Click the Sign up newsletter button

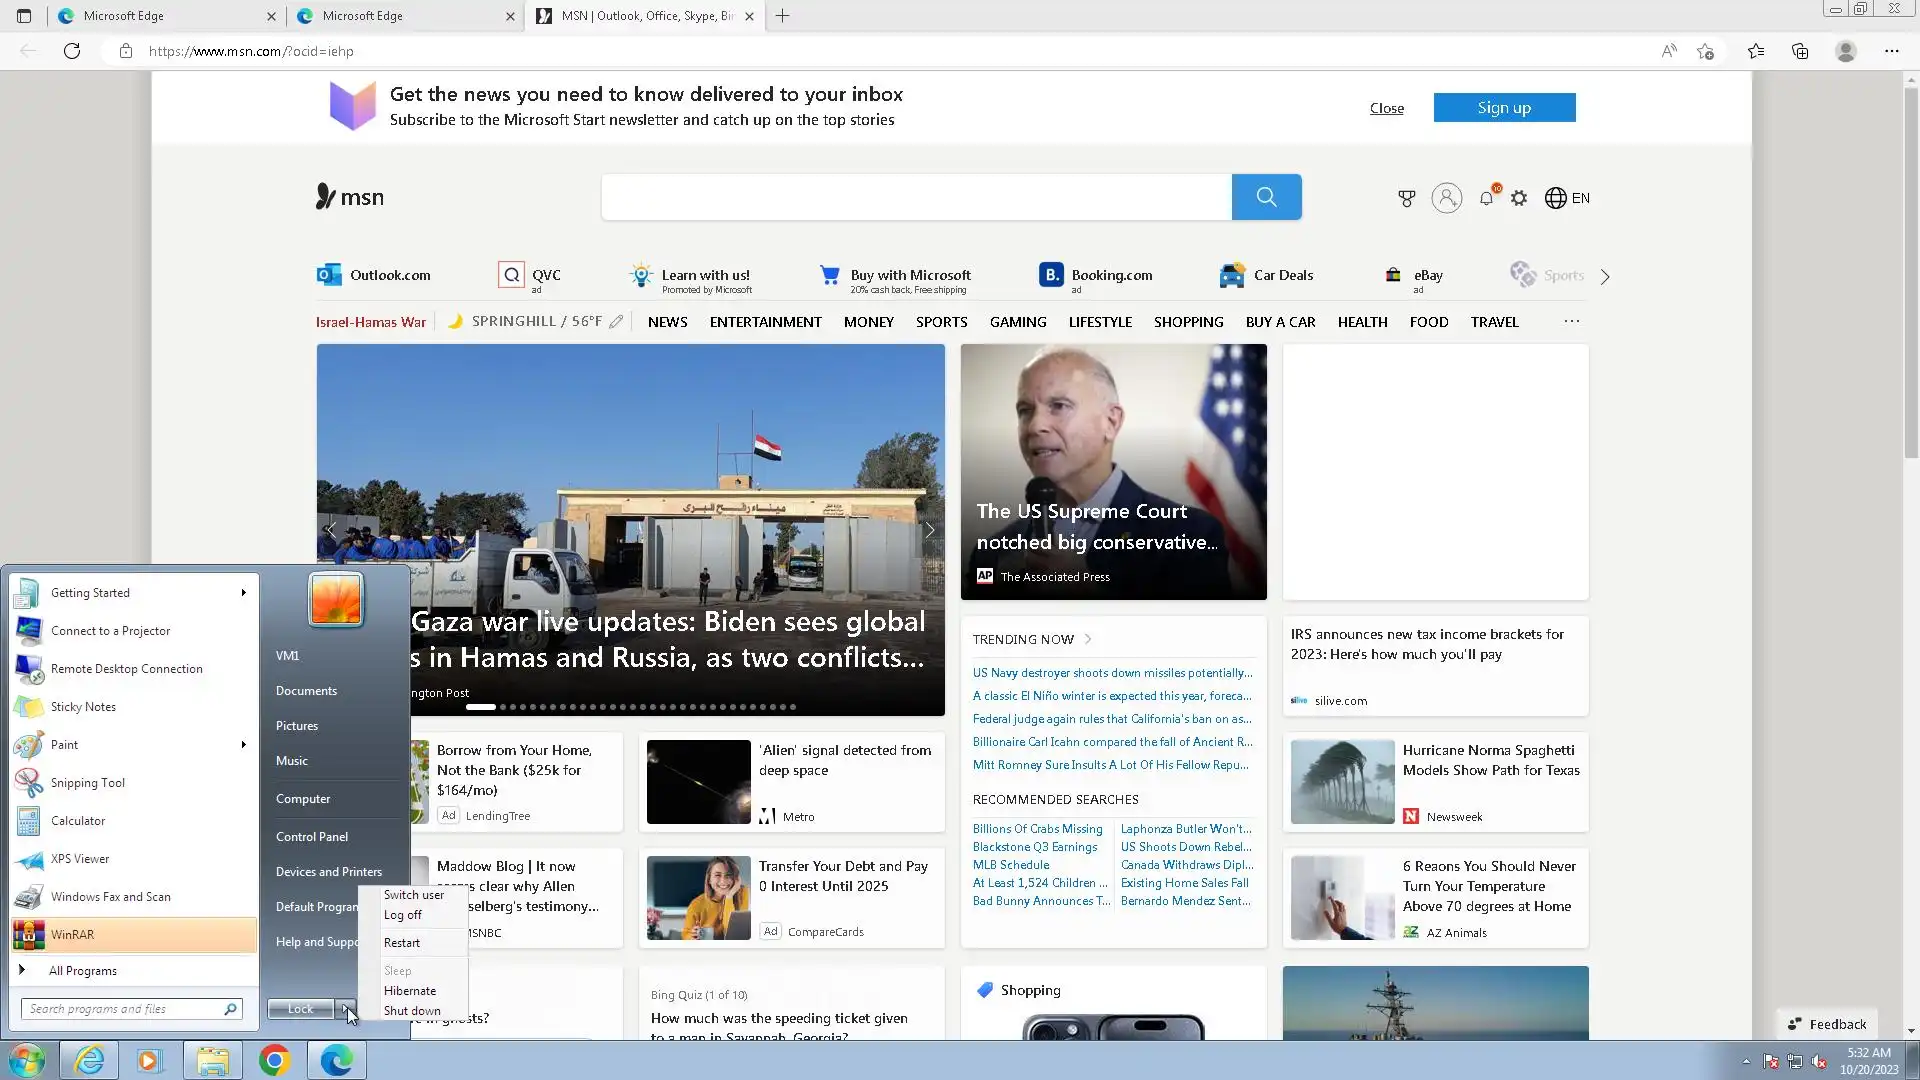coord(1504,108)
